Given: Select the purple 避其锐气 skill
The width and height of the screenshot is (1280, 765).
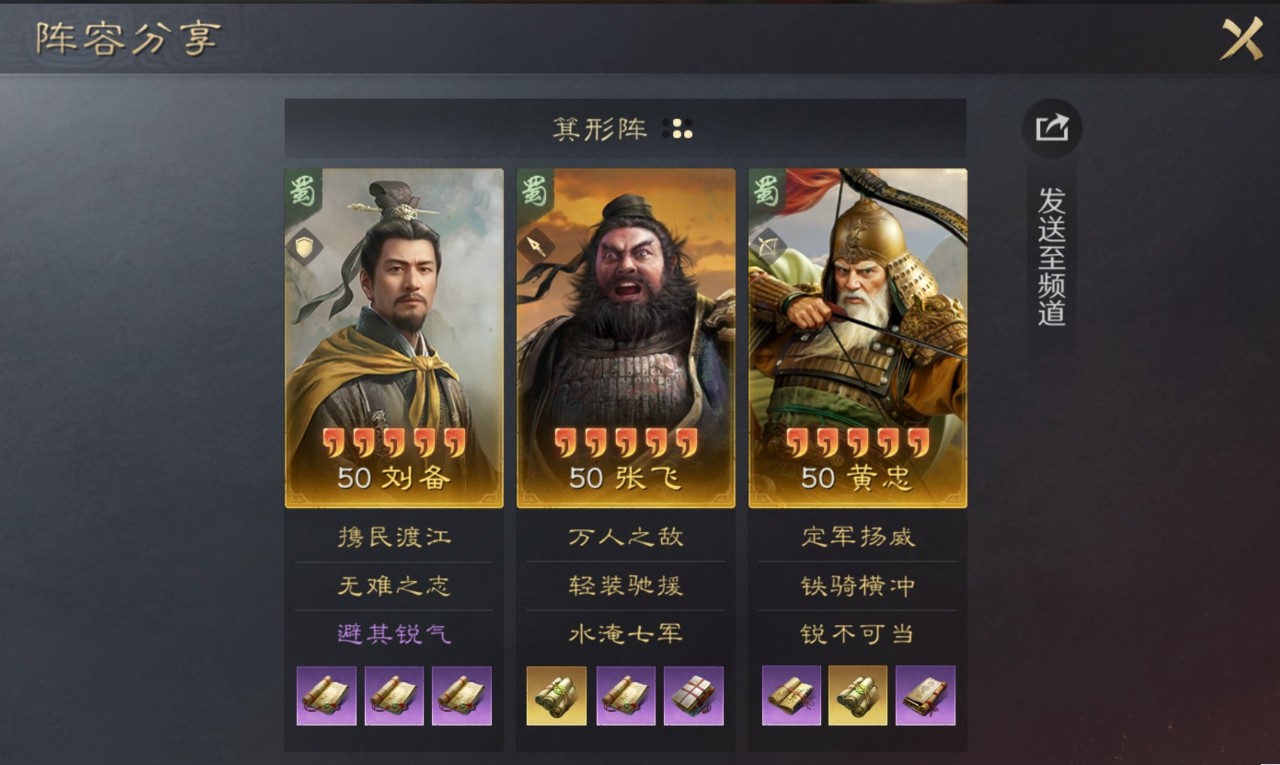Looking at the screenshot, I should click(394, 634).
